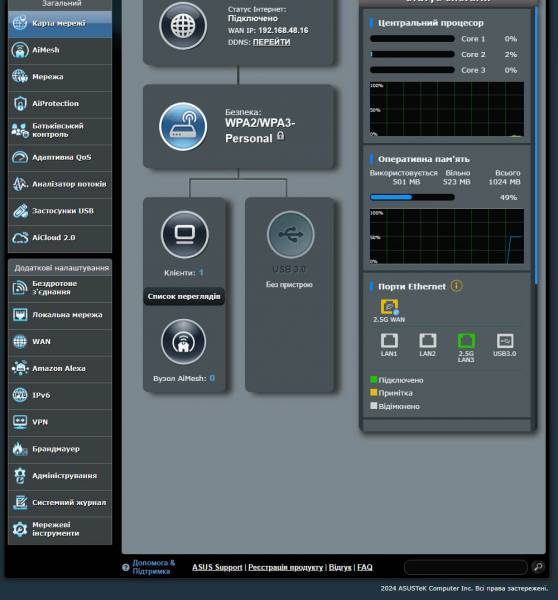Click the Аналізатор потоків icon
558x600 pixels.
[20, 184]
